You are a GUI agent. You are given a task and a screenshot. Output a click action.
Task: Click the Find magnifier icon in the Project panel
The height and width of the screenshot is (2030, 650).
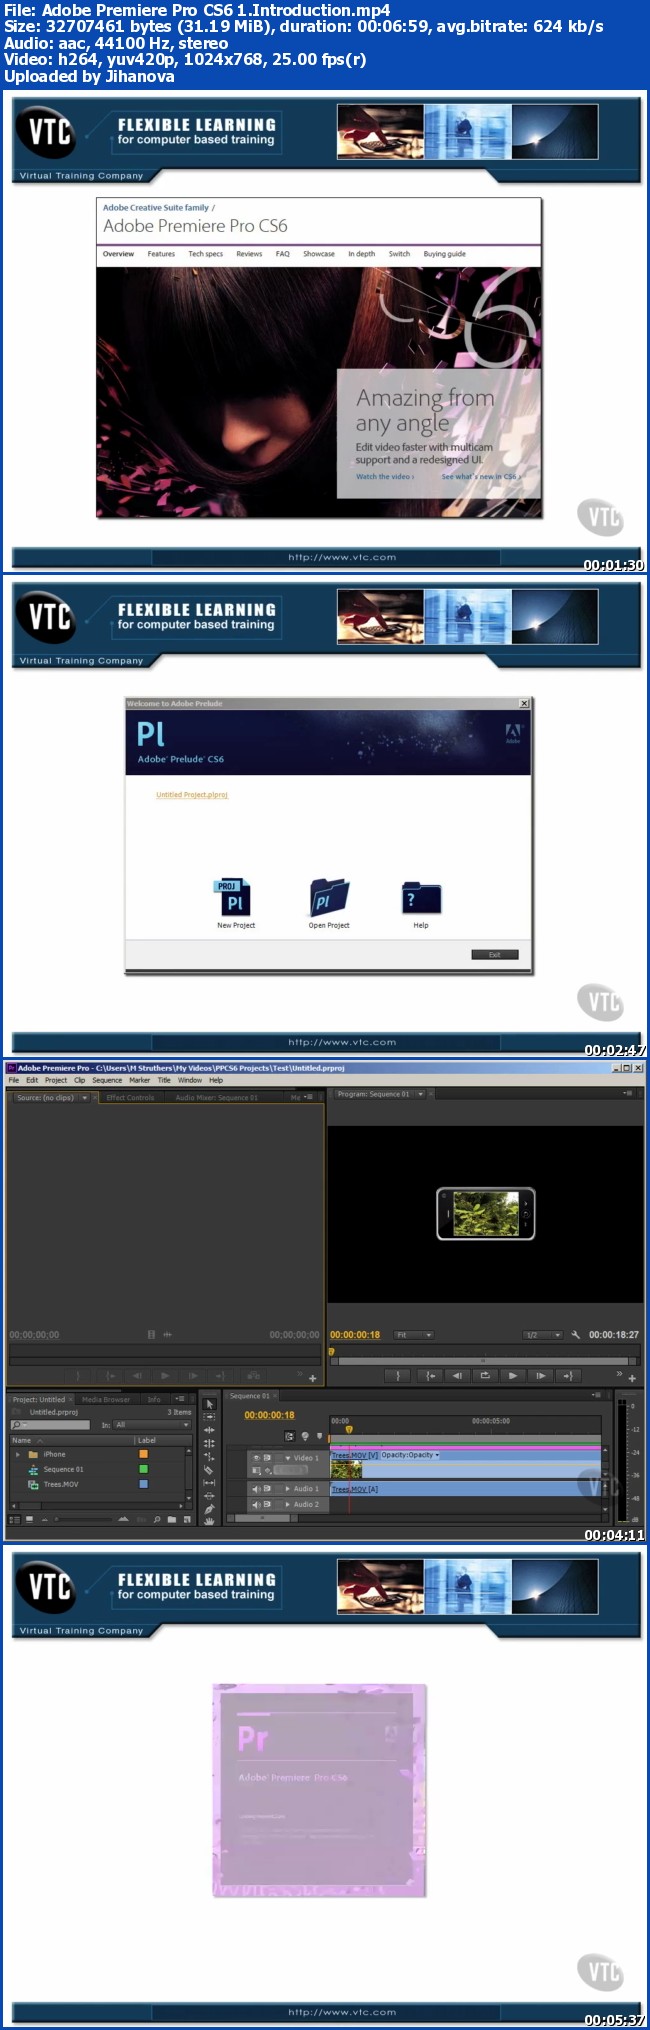(157, 1519)
